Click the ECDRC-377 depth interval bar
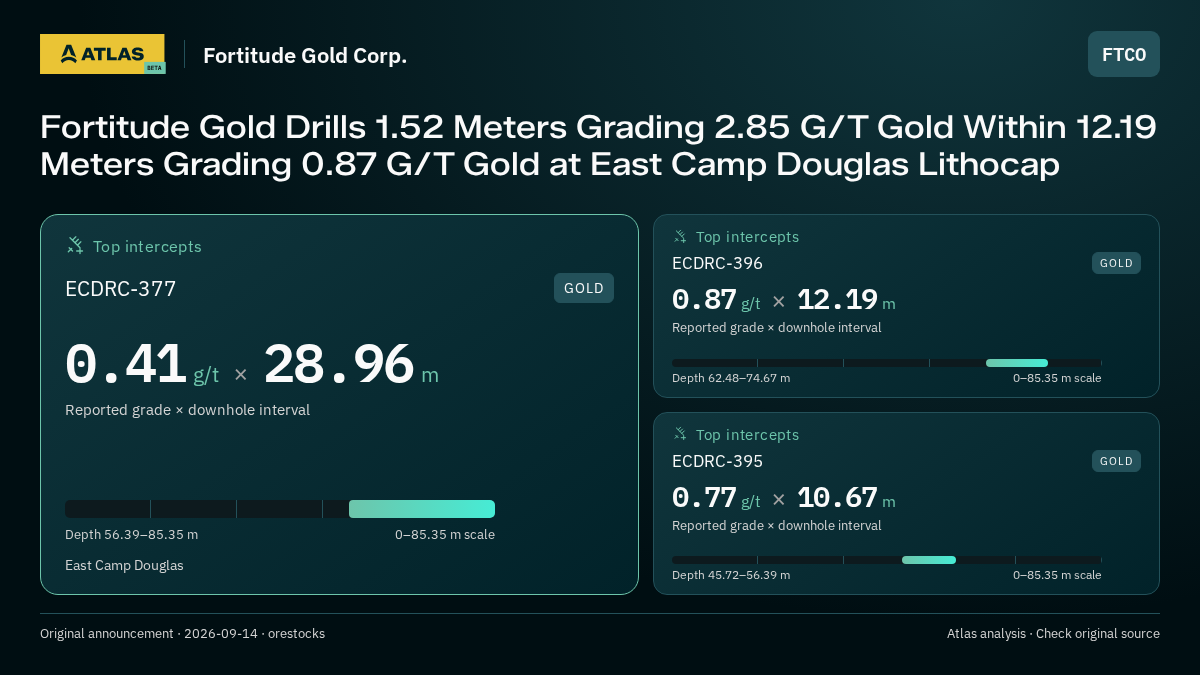 280,509
